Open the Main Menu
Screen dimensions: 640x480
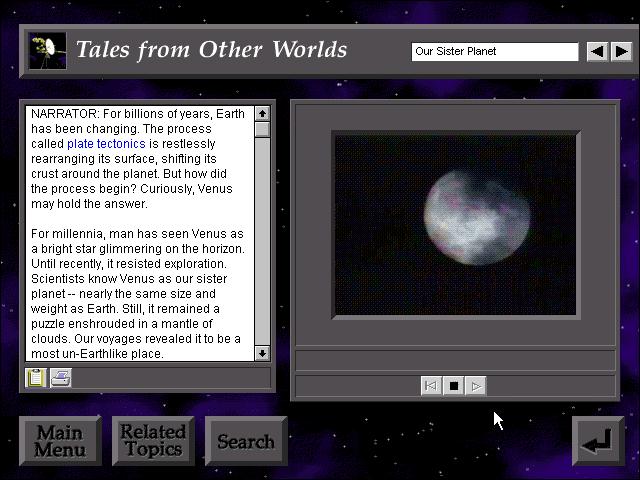pyautogui.click(x=60, y=441)
